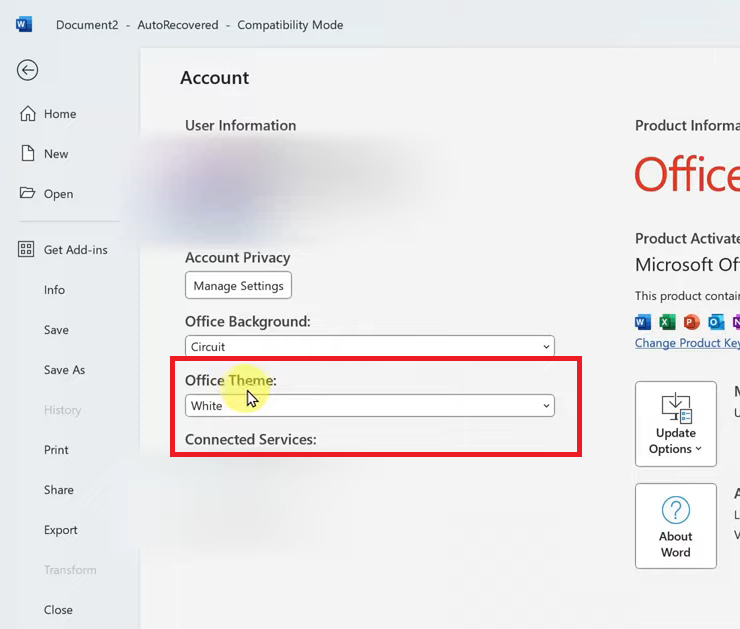
Task: Click the Home house icon in sidebar
Action: (27, 114)
